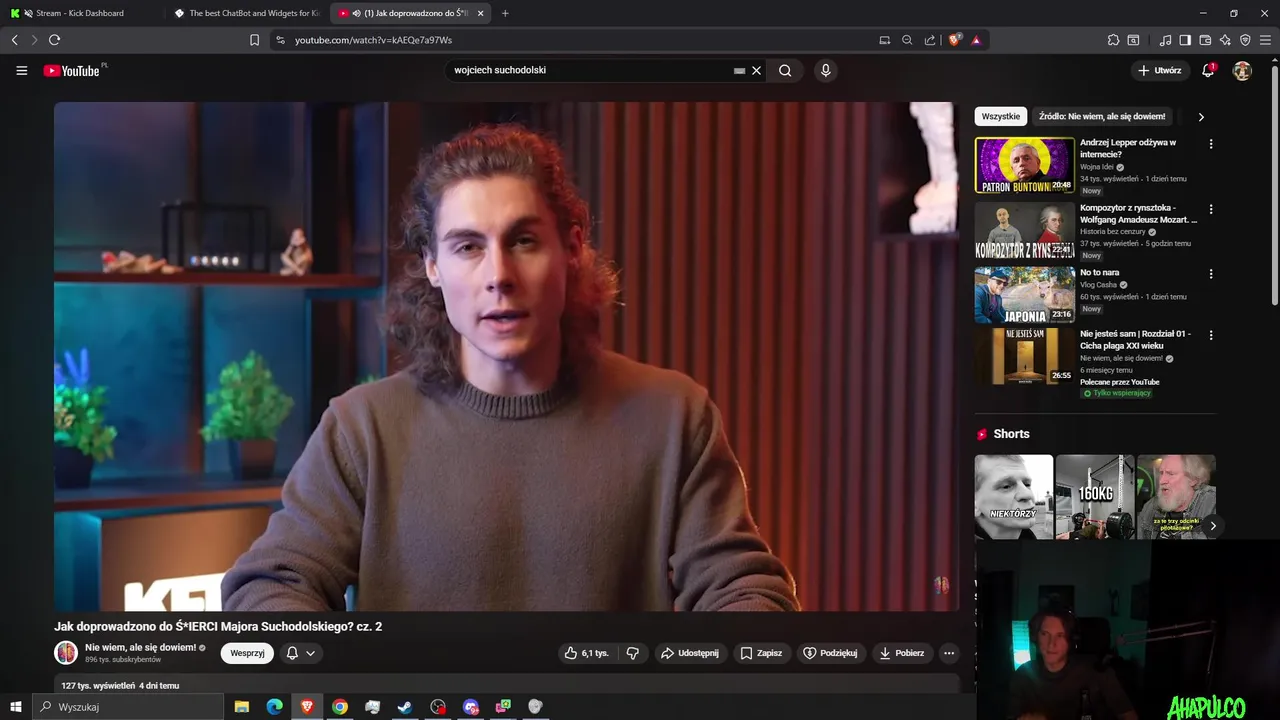Open the share icon in the address bar
The image size is (1280, 720).
pos(930,40)
